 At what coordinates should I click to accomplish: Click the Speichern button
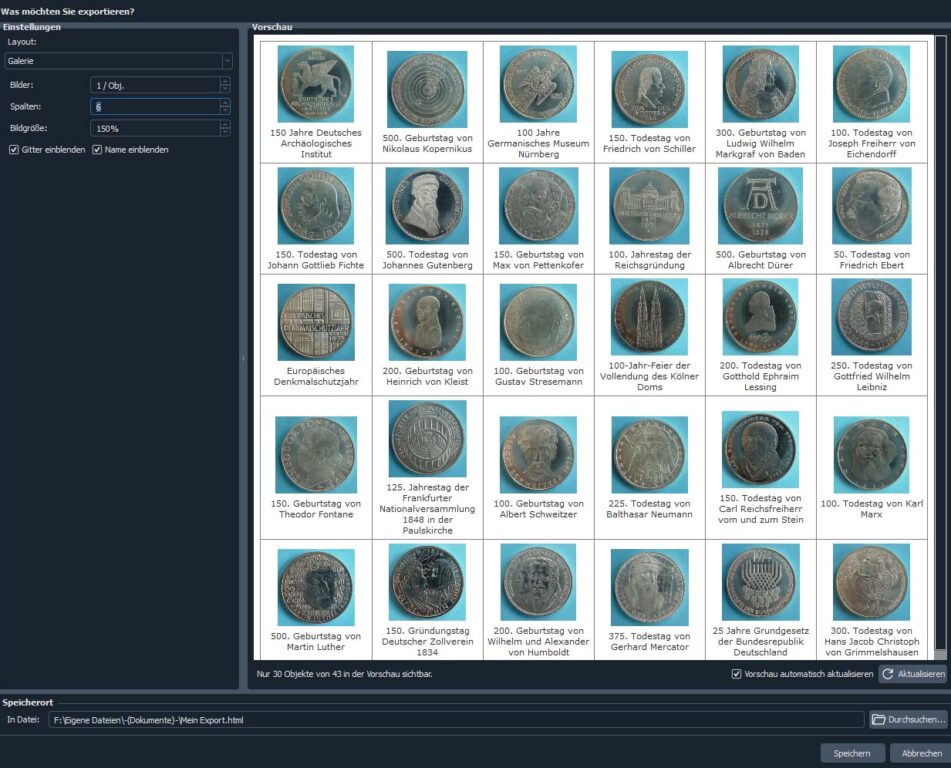point(852,753)
